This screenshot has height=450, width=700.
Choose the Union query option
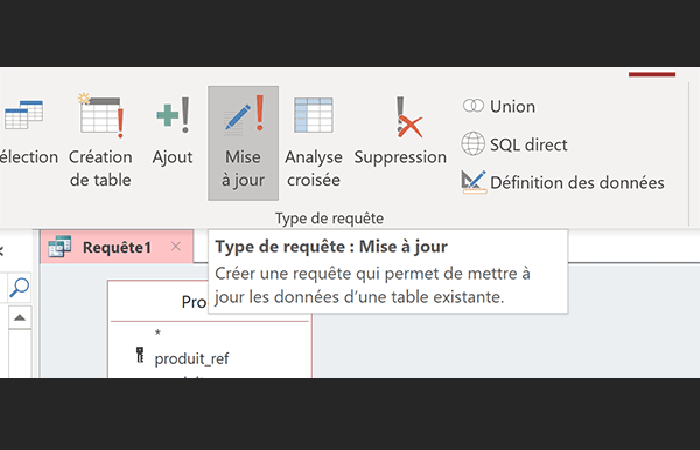pyautogui.click(x=498, y=106)
